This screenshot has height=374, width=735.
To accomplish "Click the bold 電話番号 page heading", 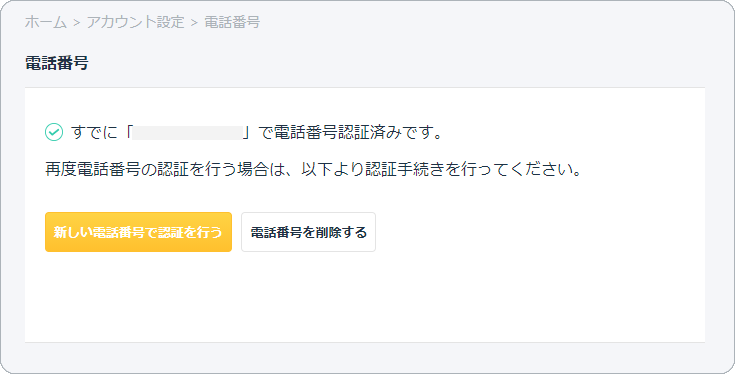I will [57, 63].
